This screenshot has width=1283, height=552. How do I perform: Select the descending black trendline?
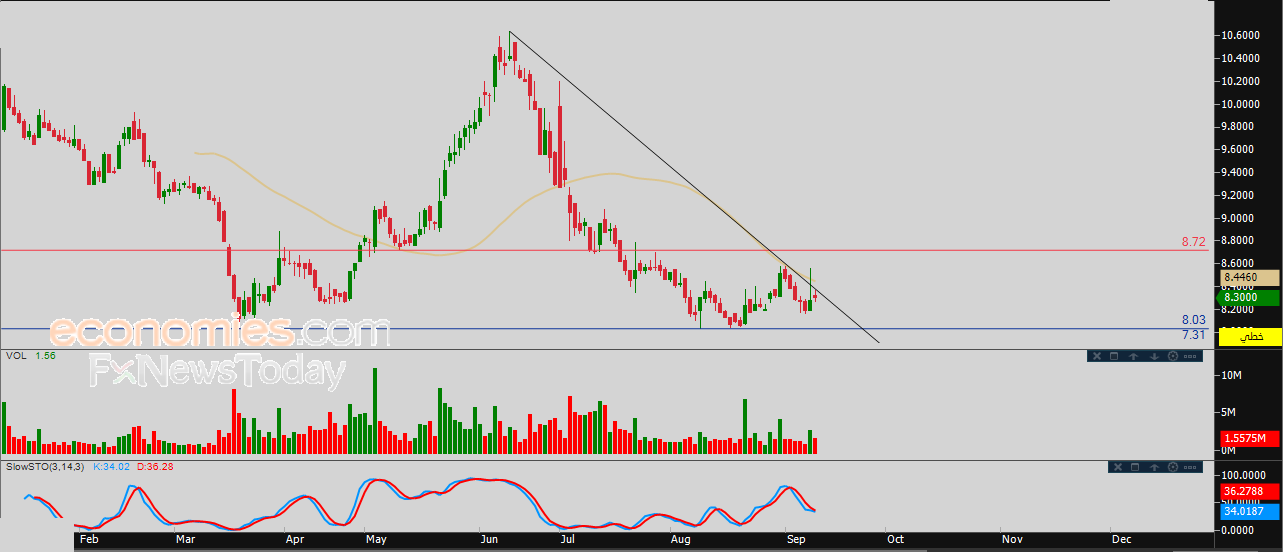tap(694, 187)
